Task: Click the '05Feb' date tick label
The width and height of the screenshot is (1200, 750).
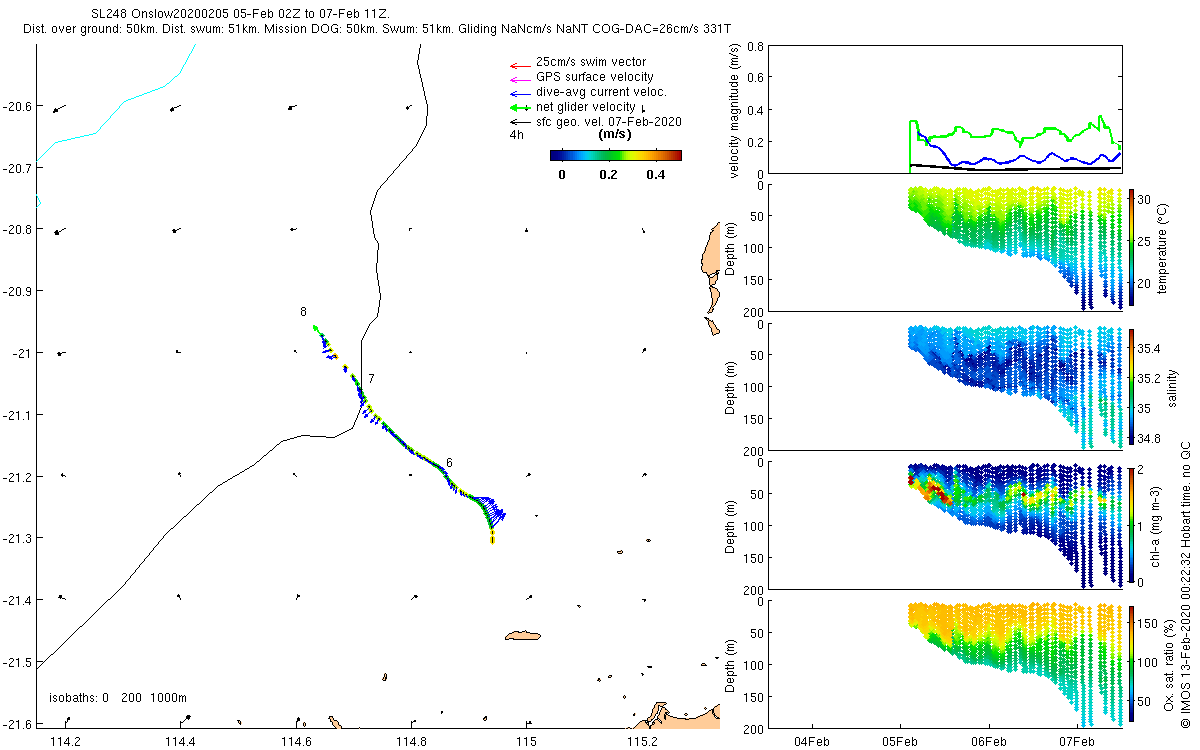Action: [900, 741]
